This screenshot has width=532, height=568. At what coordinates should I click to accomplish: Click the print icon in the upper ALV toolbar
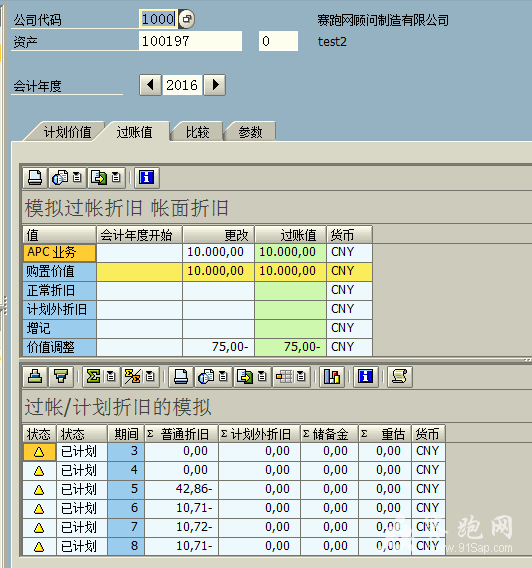35,178
